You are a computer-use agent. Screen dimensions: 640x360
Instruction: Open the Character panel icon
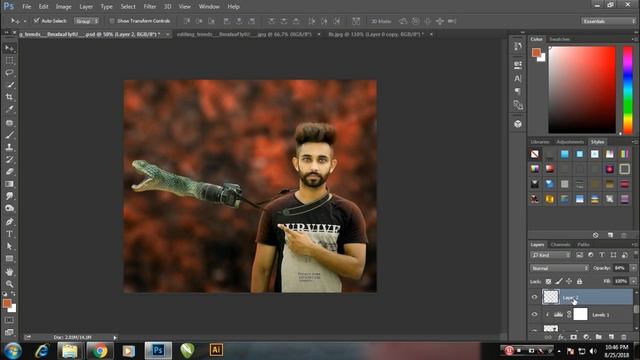tap(518, 78)
